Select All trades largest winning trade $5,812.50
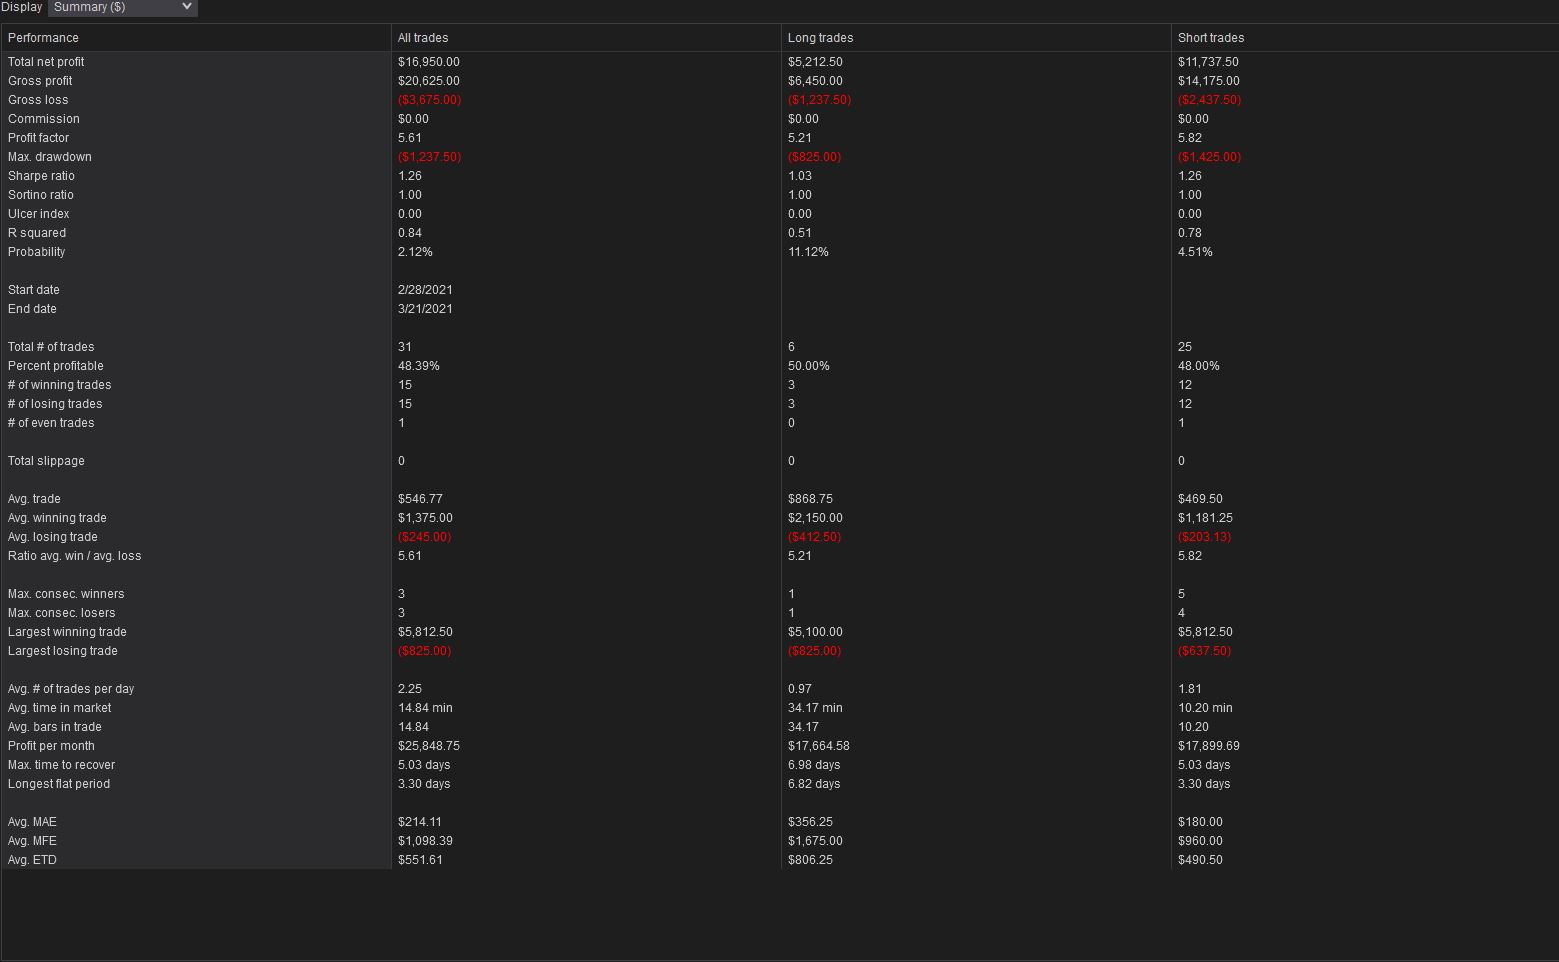 coord(425,632)
